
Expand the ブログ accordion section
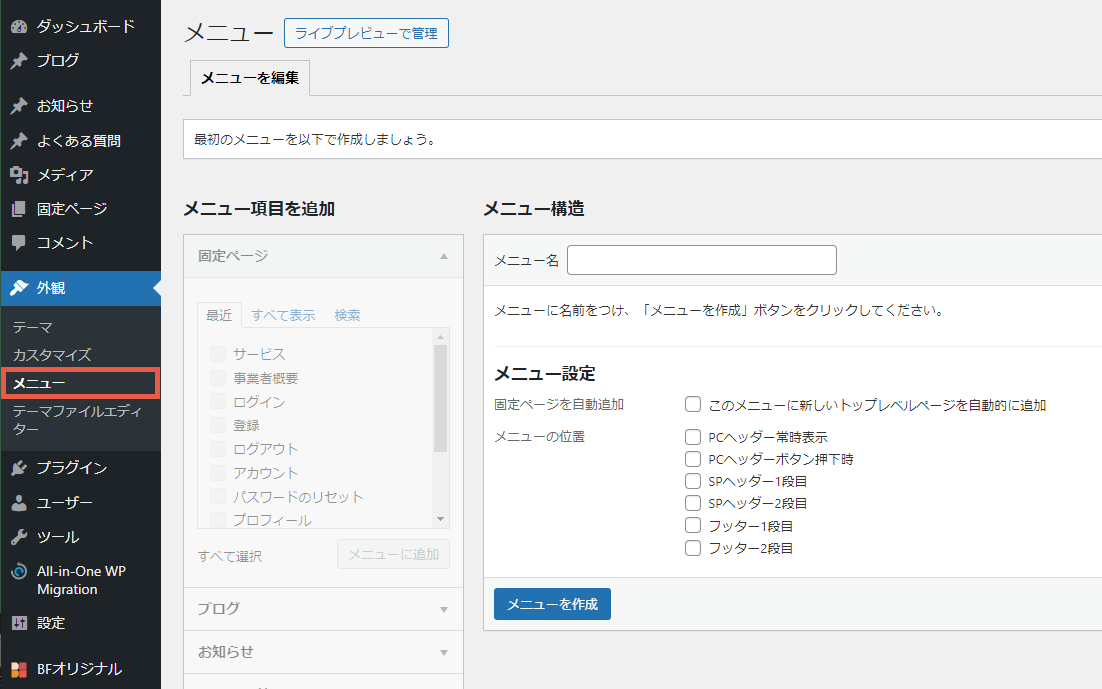[x=323, y=609]
